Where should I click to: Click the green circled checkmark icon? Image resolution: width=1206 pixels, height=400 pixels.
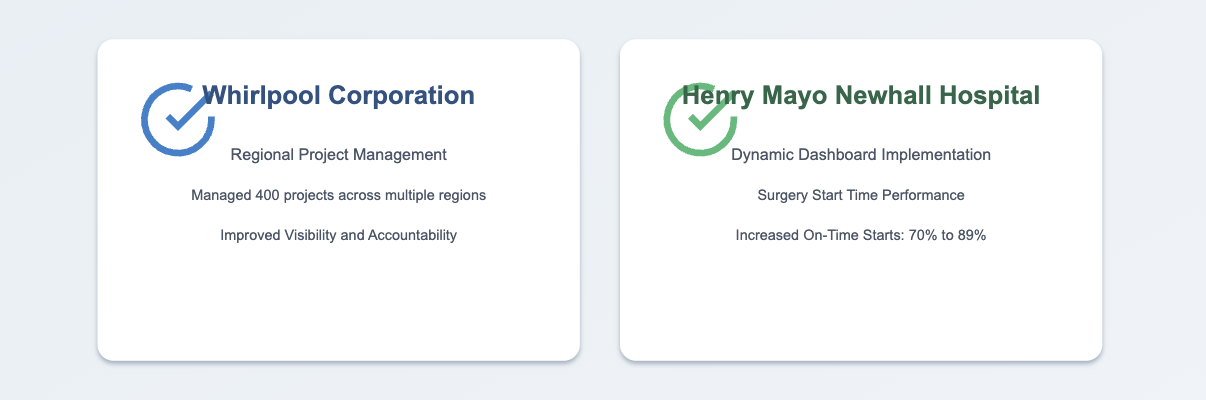[700, 118]
